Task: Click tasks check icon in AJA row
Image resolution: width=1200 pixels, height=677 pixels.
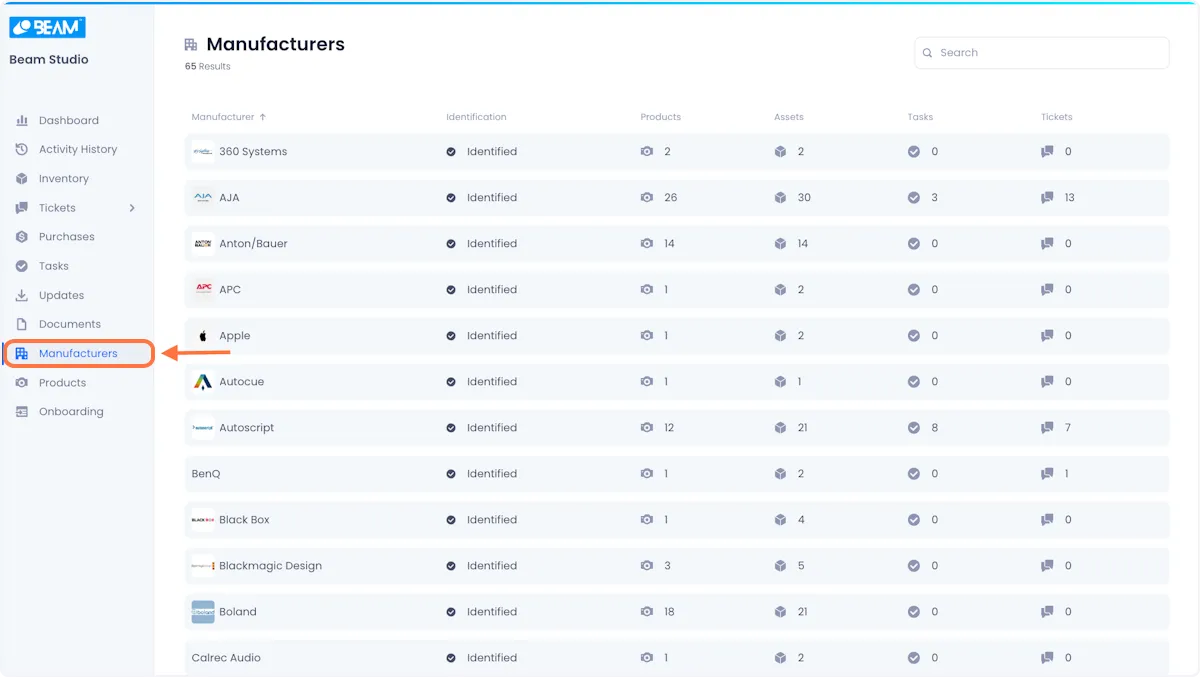Action: [x=914, y=198]
